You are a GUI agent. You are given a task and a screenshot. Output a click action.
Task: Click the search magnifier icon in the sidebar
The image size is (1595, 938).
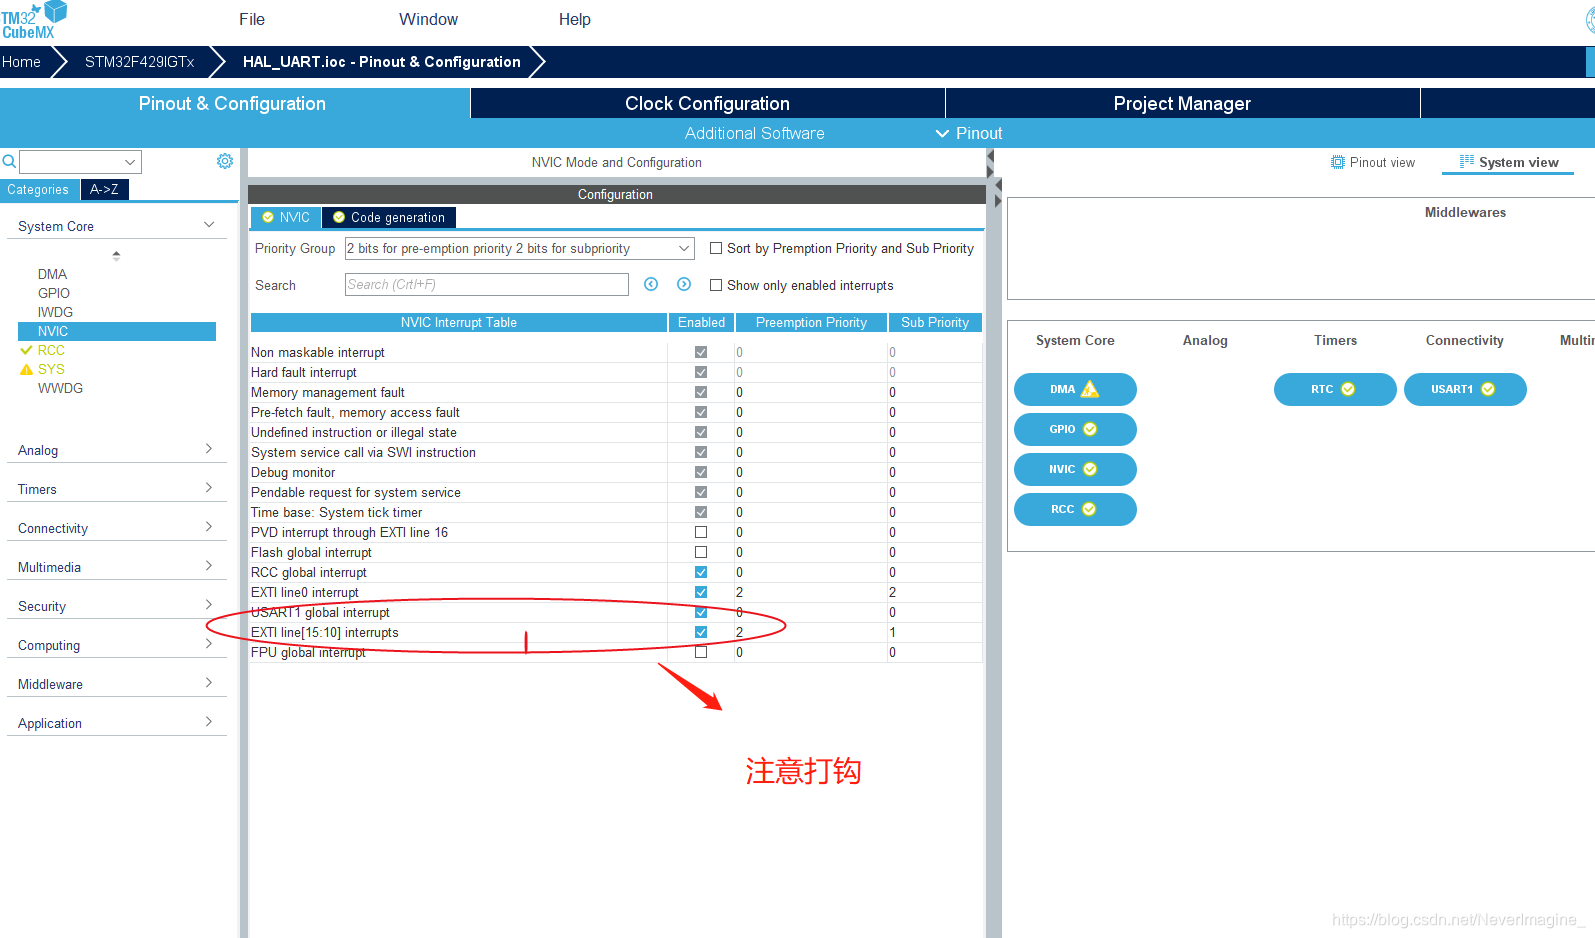tap(9, 161)
